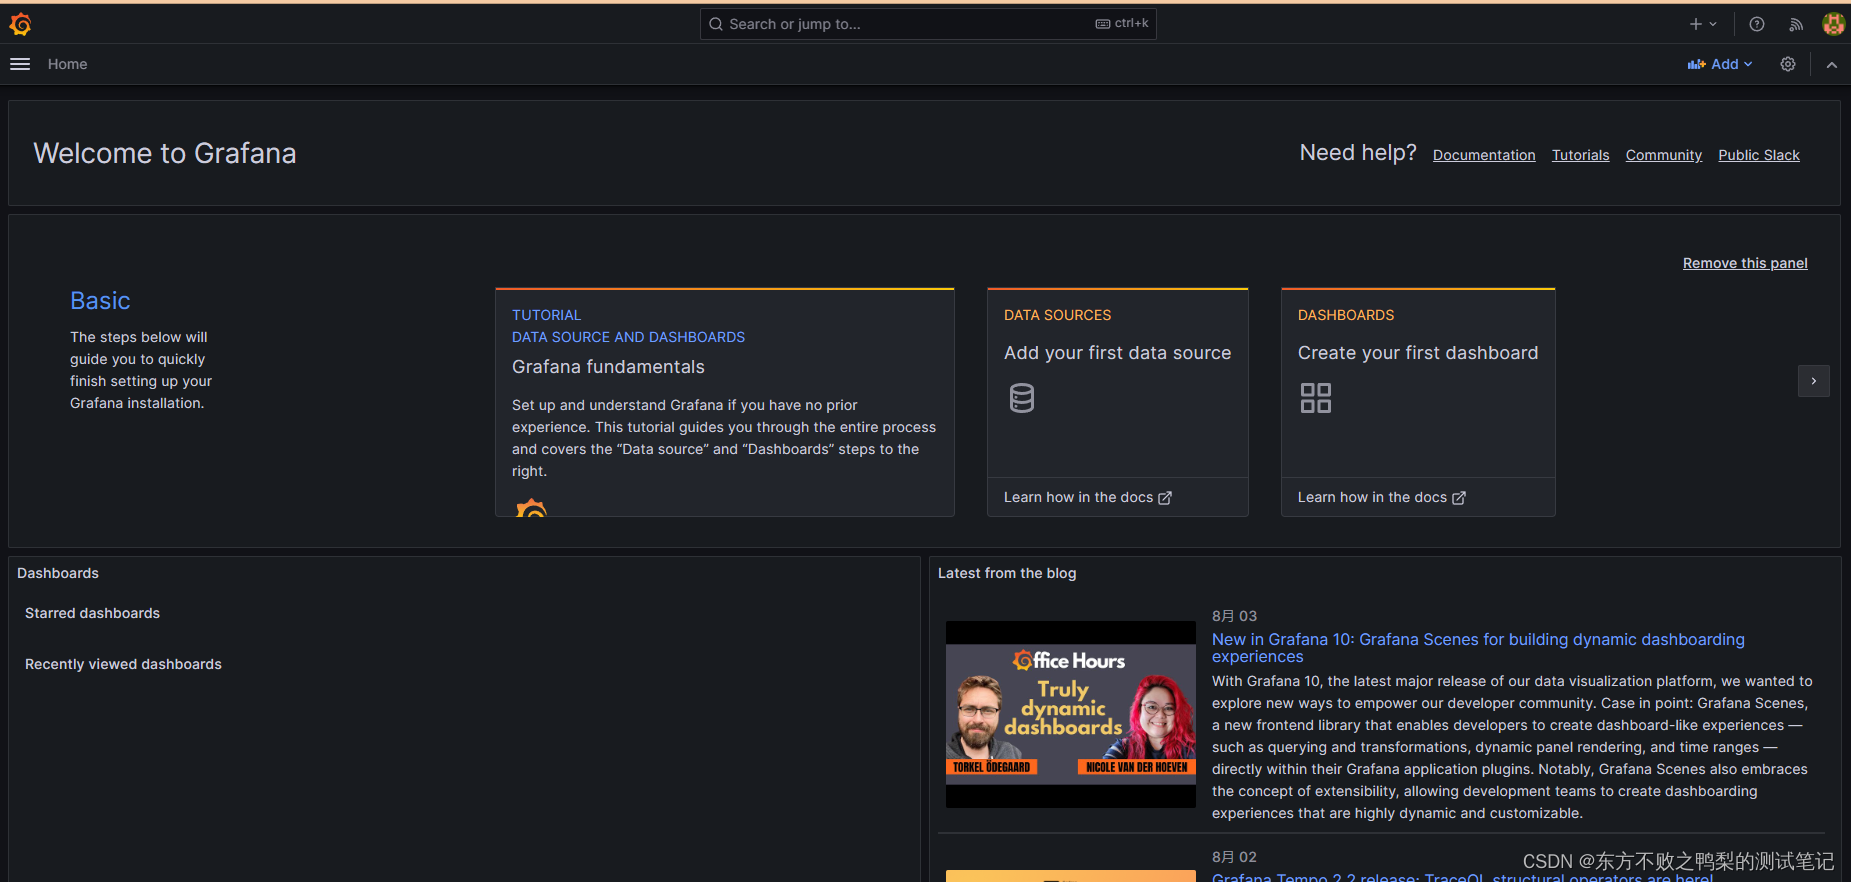This screenshot has height=882, width=1851.
Task: Open the Public Slack link
Action: click(x=1759, y=155)
